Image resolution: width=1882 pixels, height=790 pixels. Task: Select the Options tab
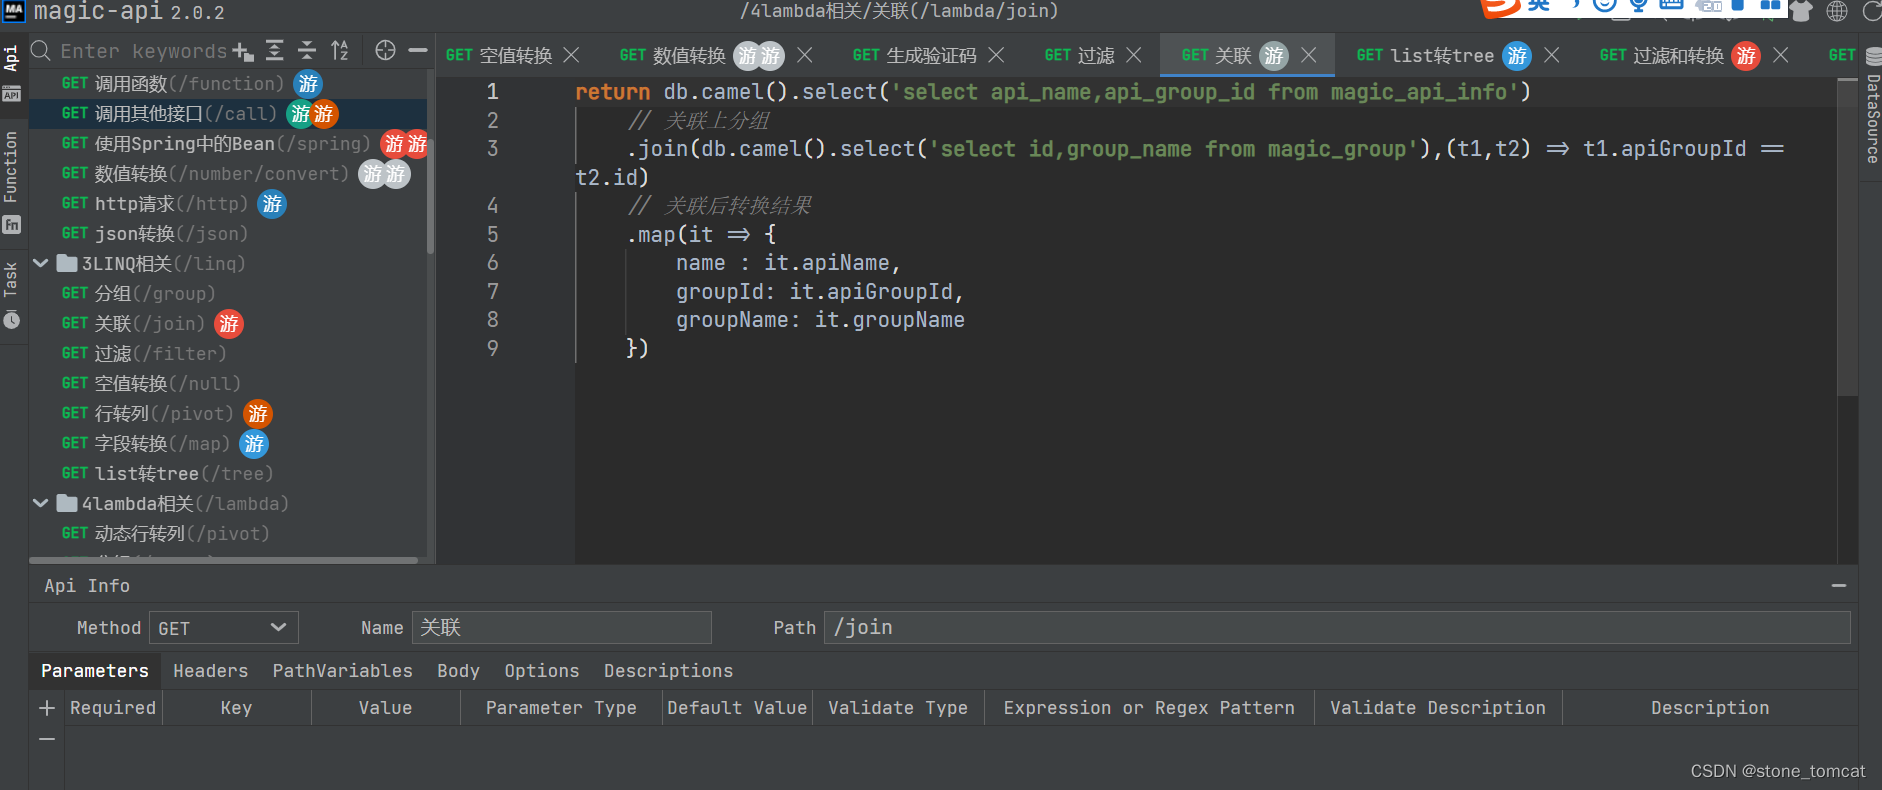point(542,671)
